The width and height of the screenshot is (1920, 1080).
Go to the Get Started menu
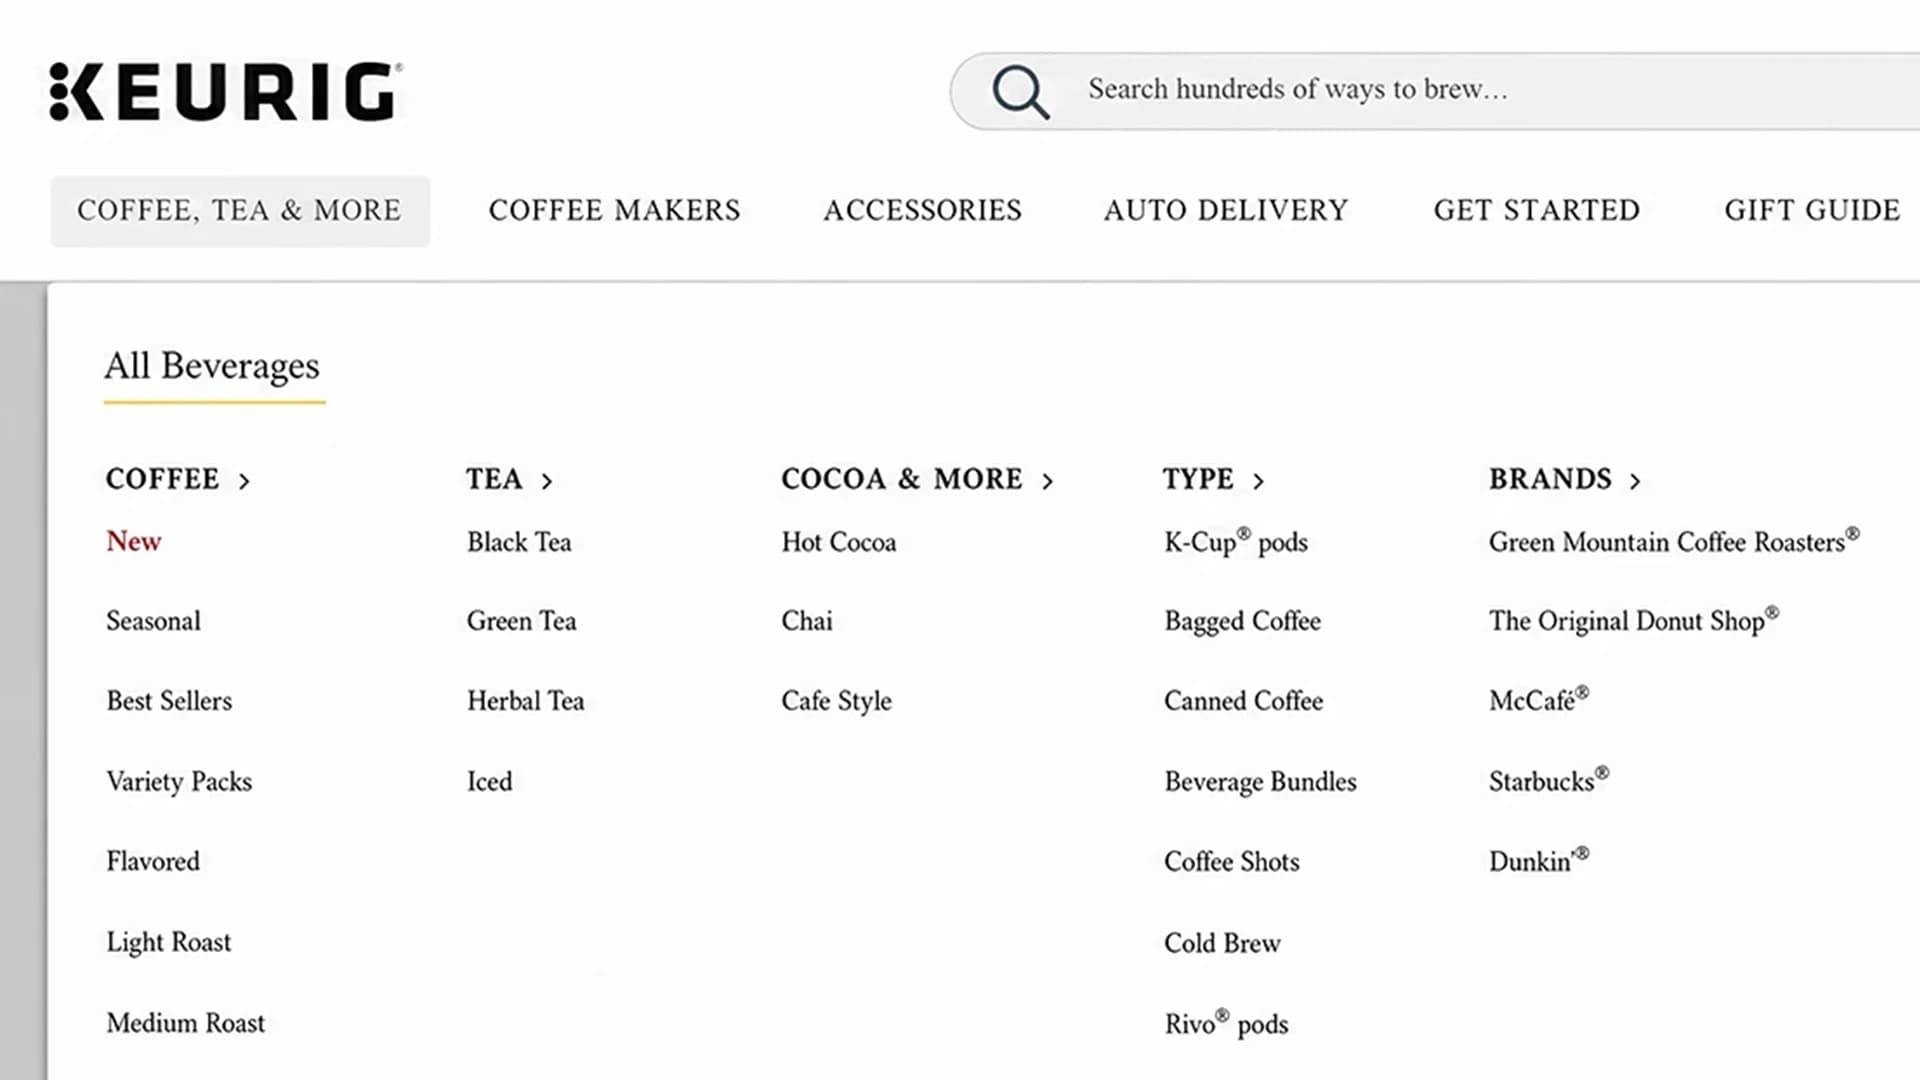[x=1536, y=211]
